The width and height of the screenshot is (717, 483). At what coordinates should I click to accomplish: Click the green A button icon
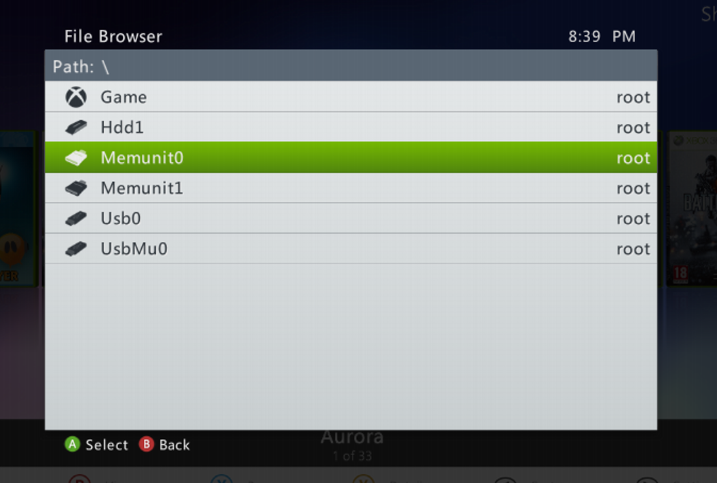tap(72, 444)
